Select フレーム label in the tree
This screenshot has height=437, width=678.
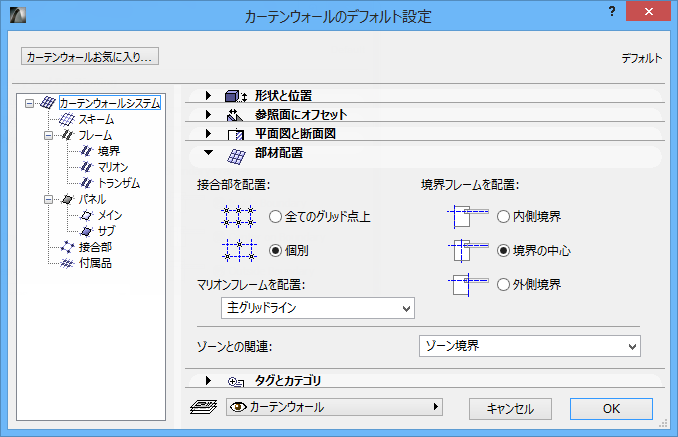pos(95,135)
